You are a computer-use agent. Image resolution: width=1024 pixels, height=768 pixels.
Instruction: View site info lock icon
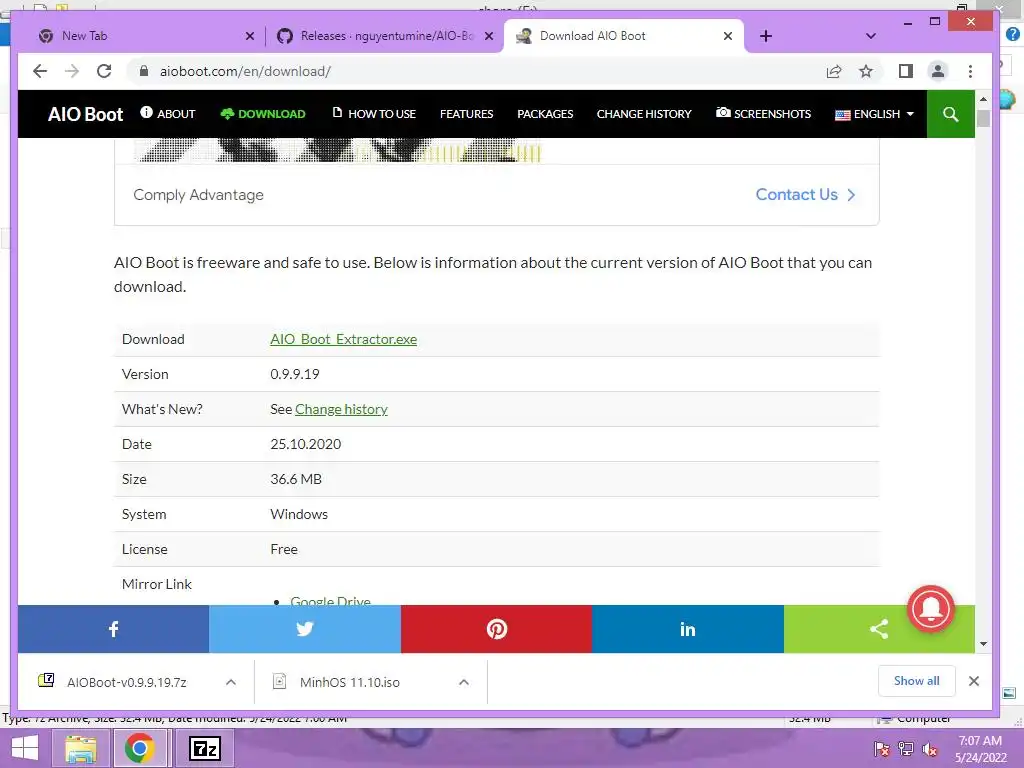(x=144, y=71)
